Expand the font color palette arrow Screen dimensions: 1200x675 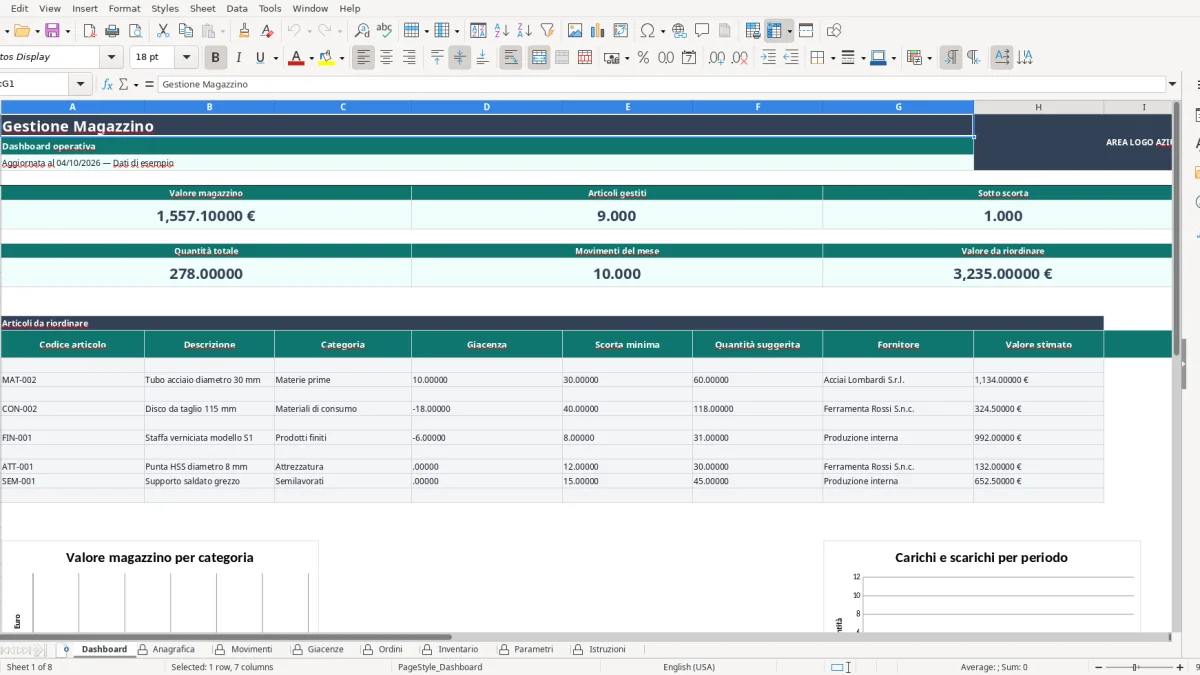(x=311, y=58)
